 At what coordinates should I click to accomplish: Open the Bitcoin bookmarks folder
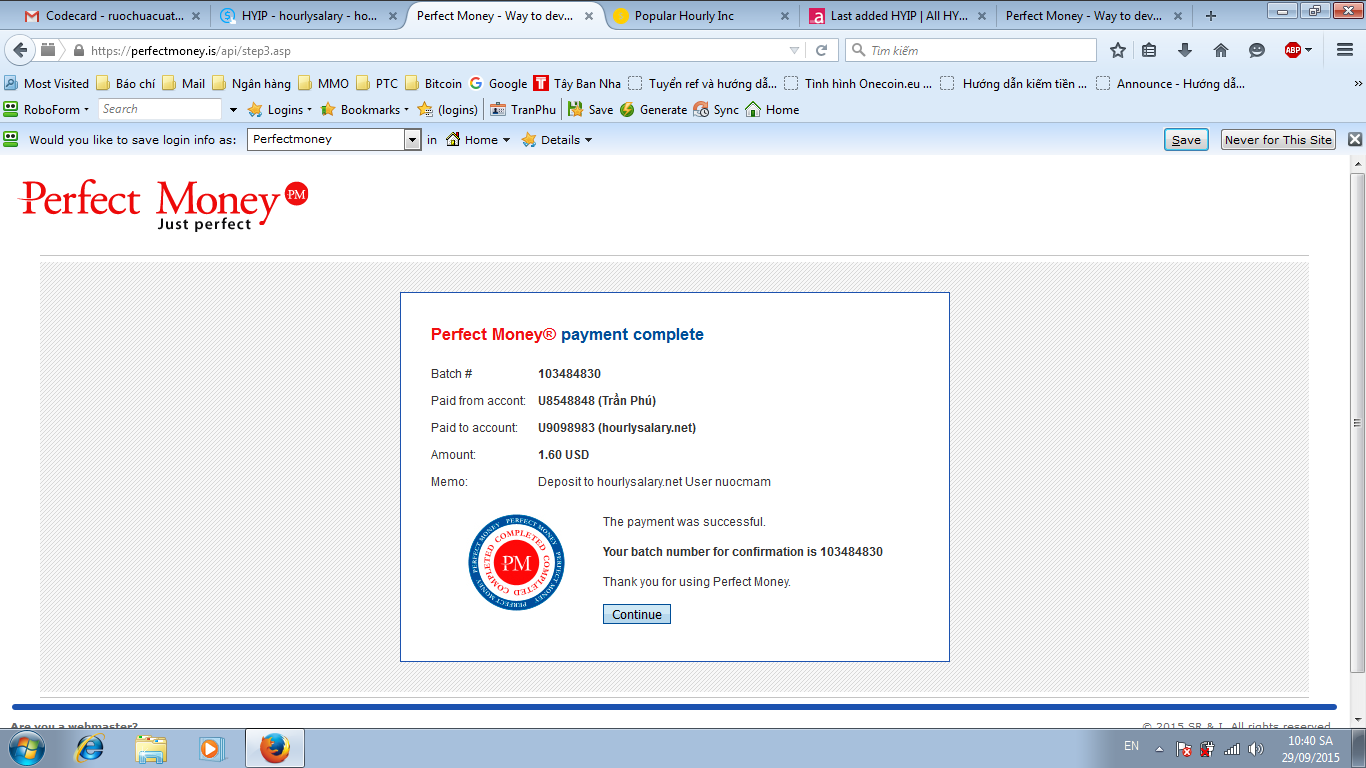point(433,84)
